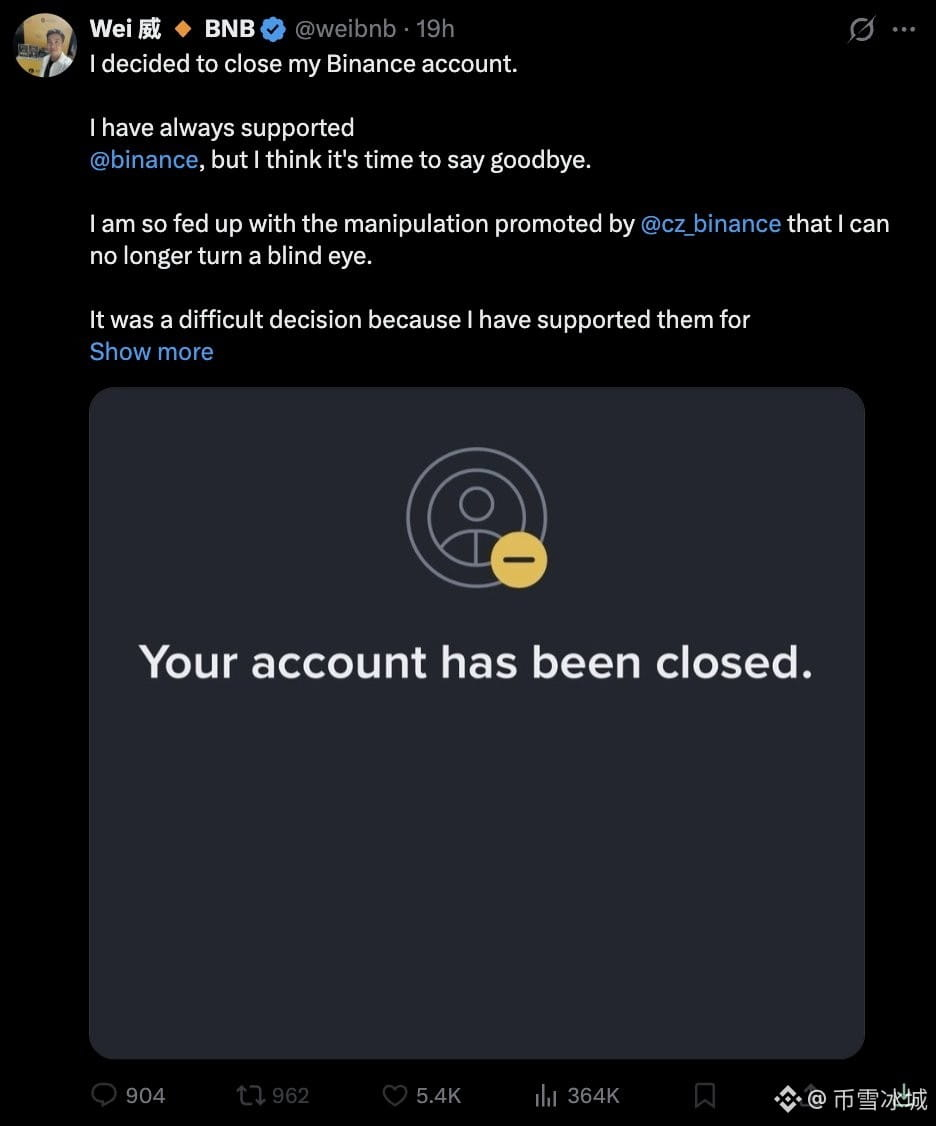The height and width of the screenshot is (1126, 936).
Task: Open Wei's profile avatar picture
Action: point(45,45)
